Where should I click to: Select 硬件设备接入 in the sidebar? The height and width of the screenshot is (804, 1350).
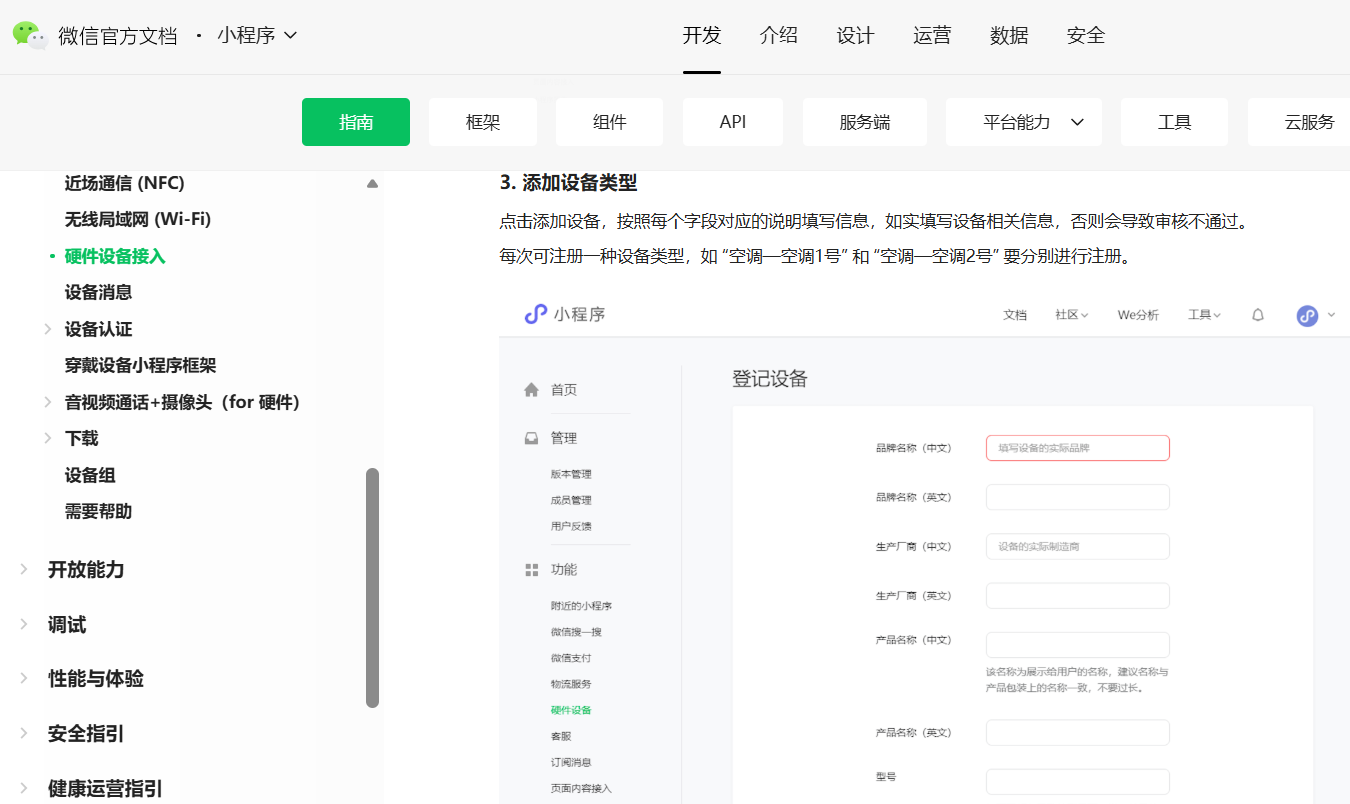point(115,256)
